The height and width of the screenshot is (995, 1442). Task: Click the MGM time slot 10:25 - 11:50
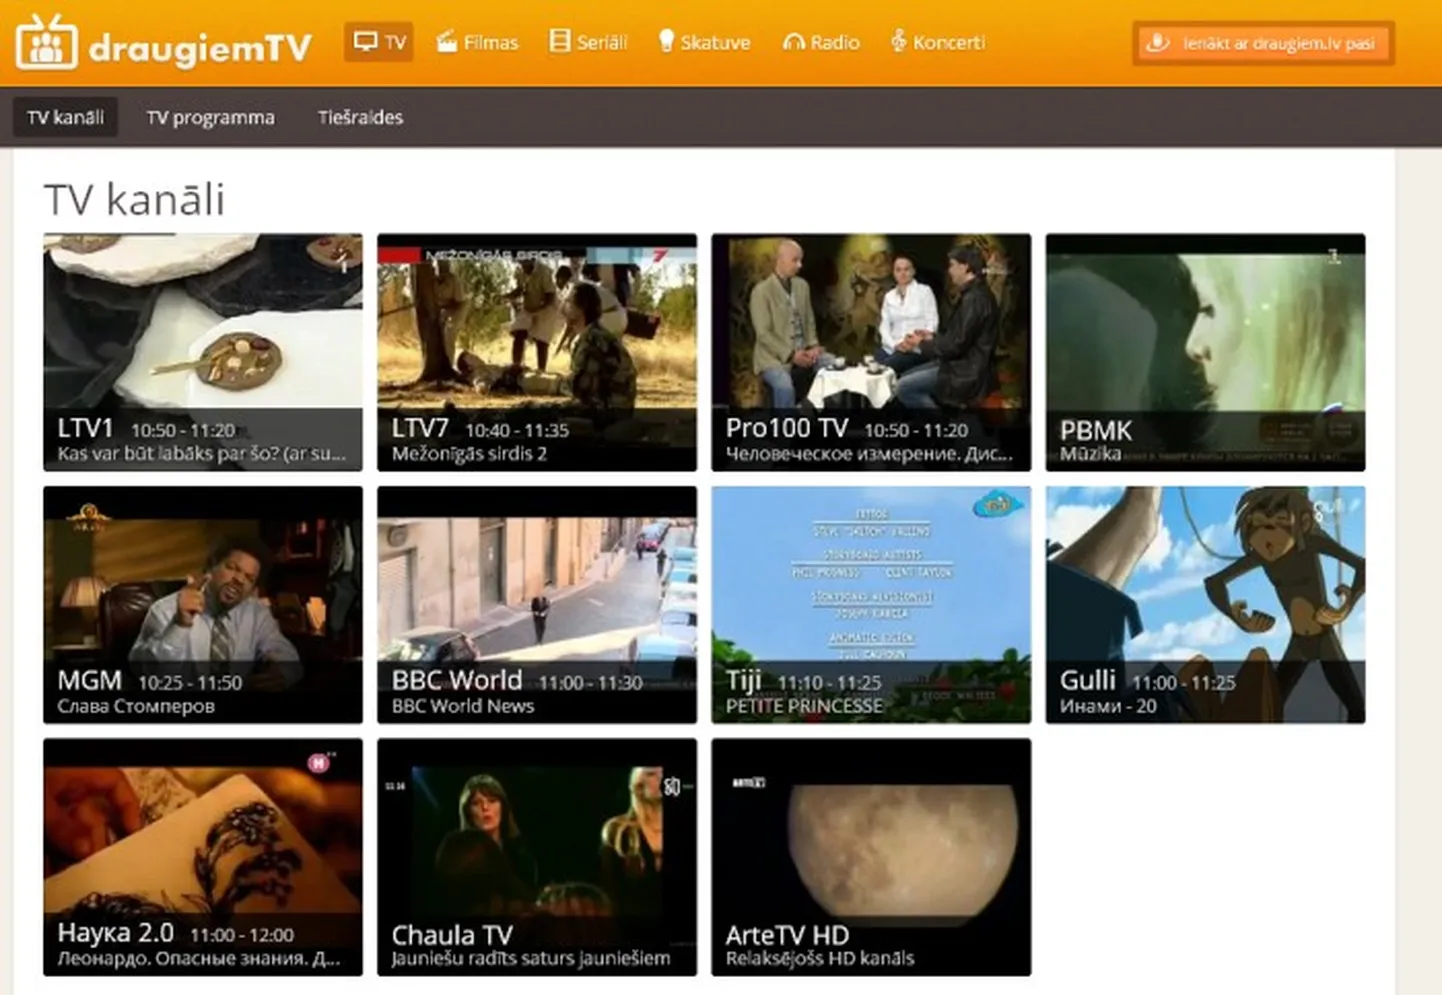pos(190,683)
